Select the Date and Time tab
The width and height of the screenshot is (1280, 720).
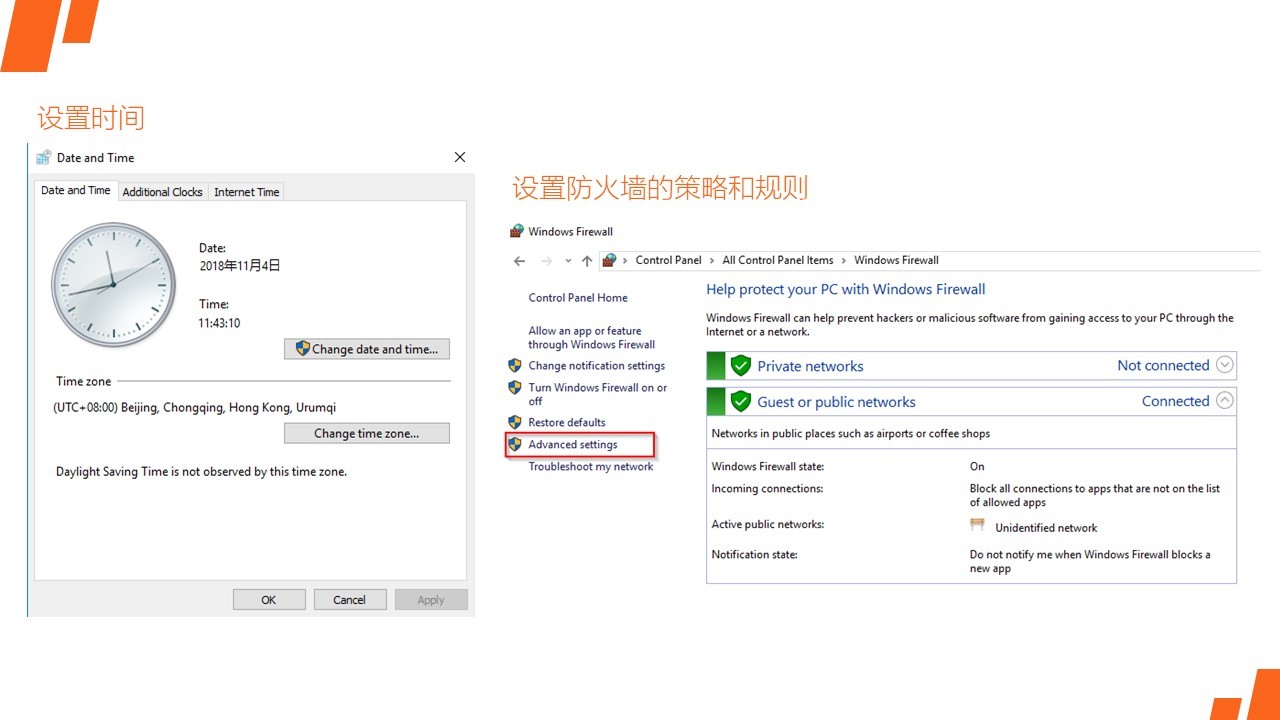coord(76,190)
